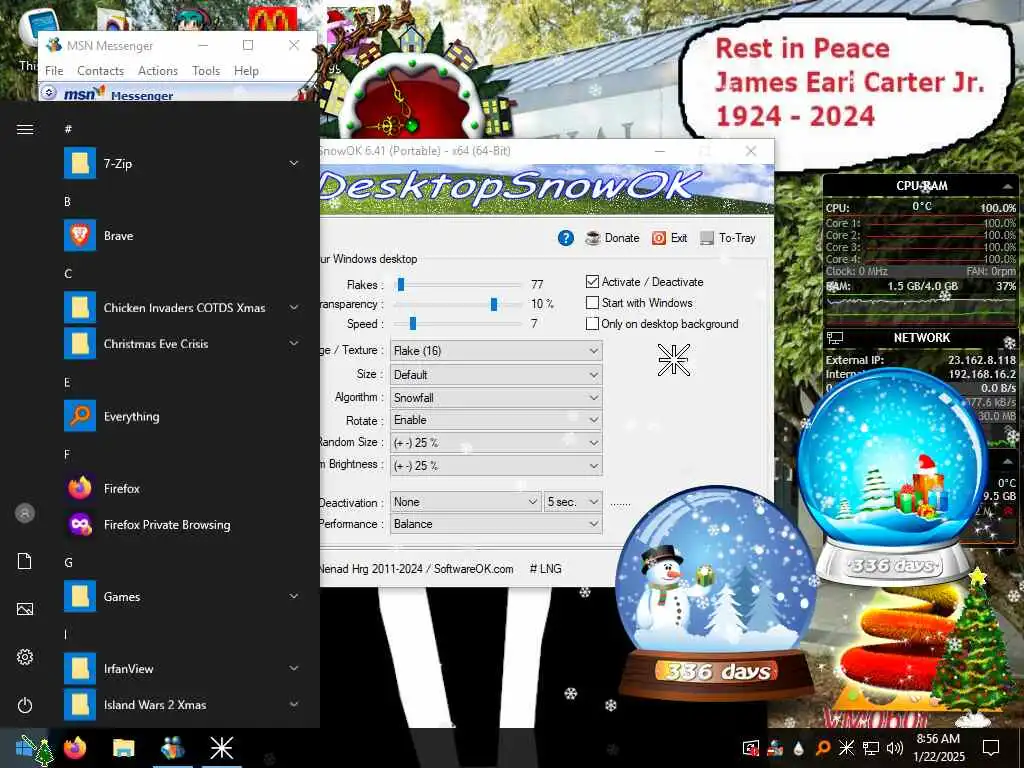Viewport: 1024px width, 768px height.
Task: Open File Explorer from the taskbar
Action: pos(123,748)
